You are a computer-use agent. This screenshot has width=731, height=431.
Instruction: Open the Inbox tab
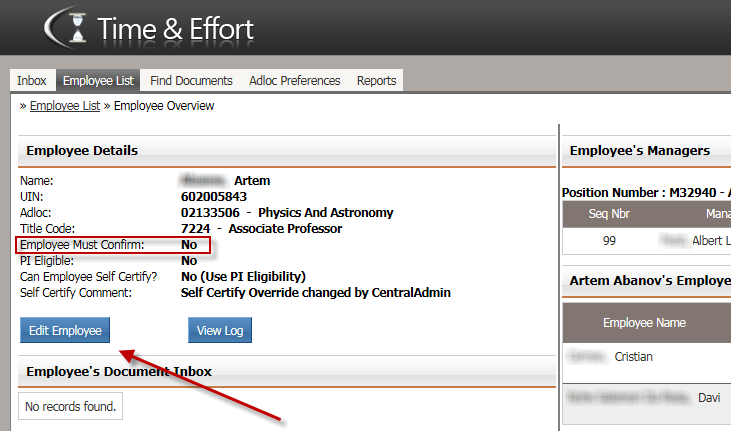click(x=31, y=81)
